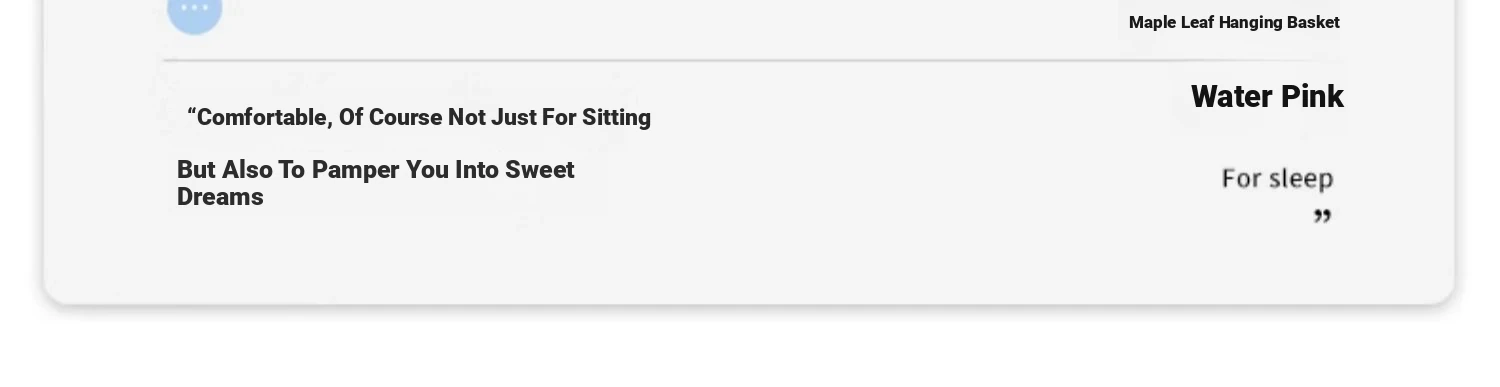The height and width of the screenshot is (387, 1500).
Task: Click the Water Pink heading
Action: click(1267, 97)
